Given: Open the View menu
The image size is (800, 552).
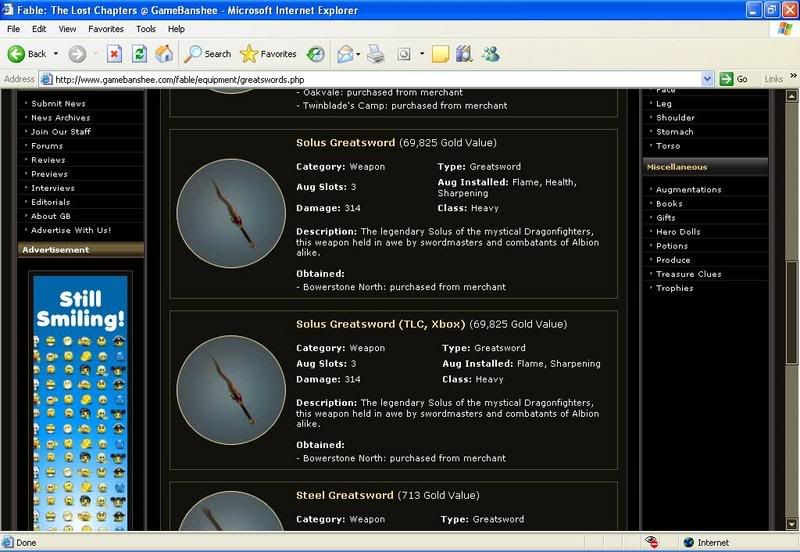Looking at the screenshot, I should (67, 29).
